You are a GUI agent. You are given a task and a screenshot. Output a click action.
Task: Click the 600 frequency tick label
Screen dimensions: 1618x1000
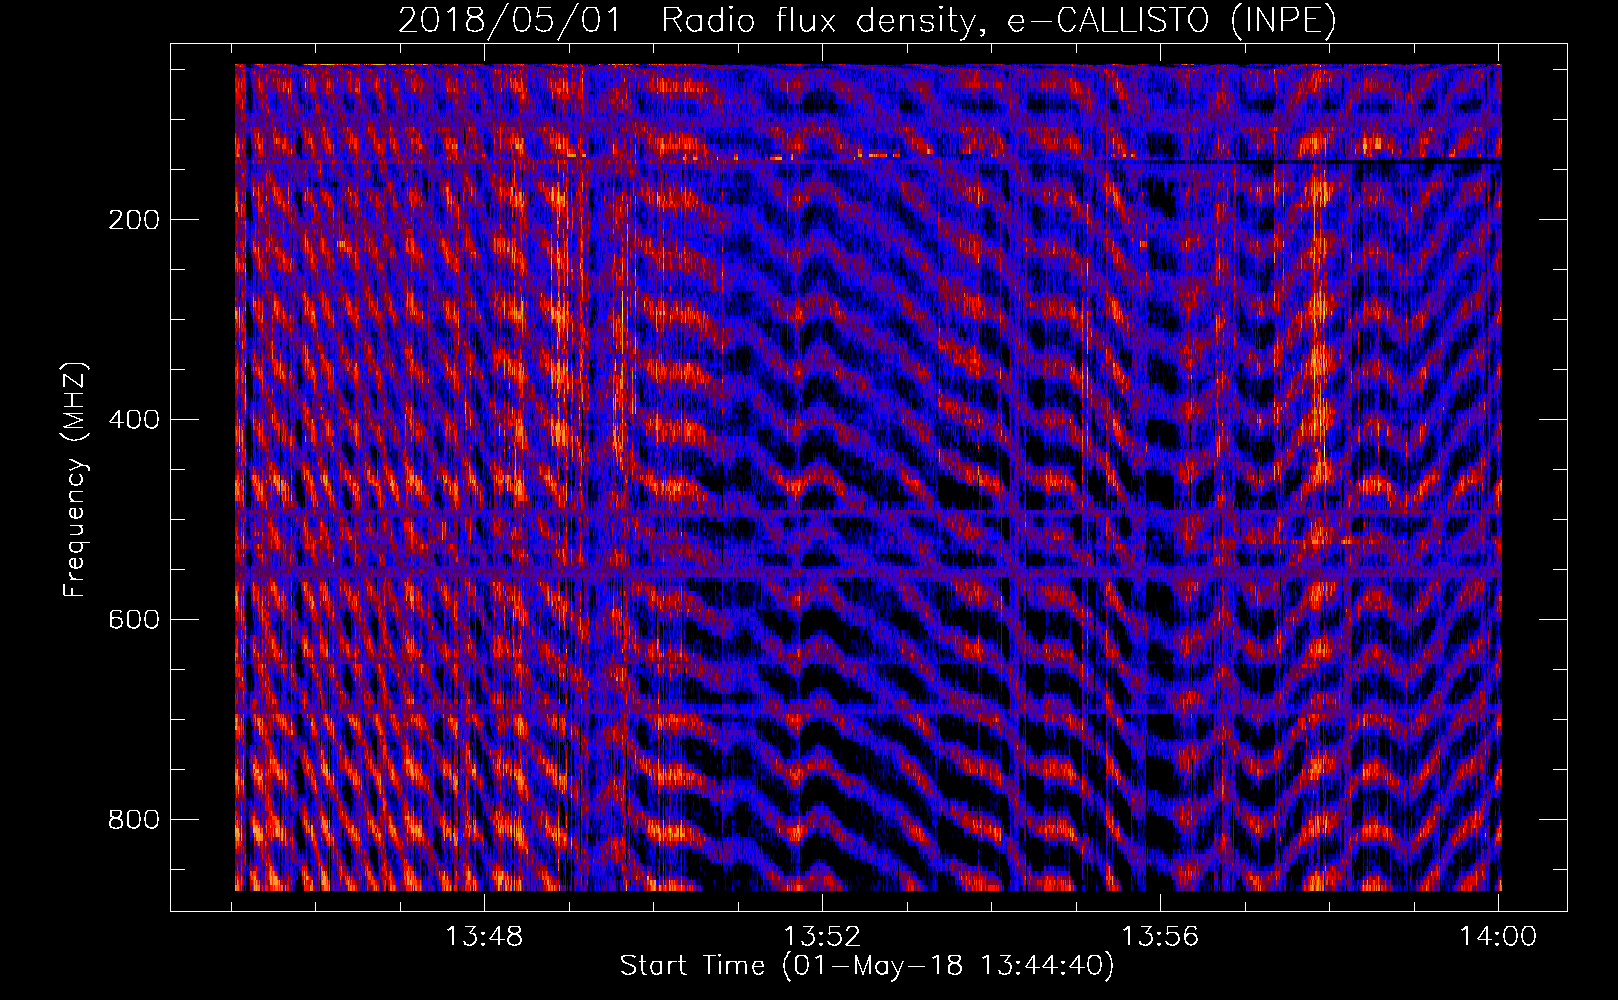coord(133,620)
